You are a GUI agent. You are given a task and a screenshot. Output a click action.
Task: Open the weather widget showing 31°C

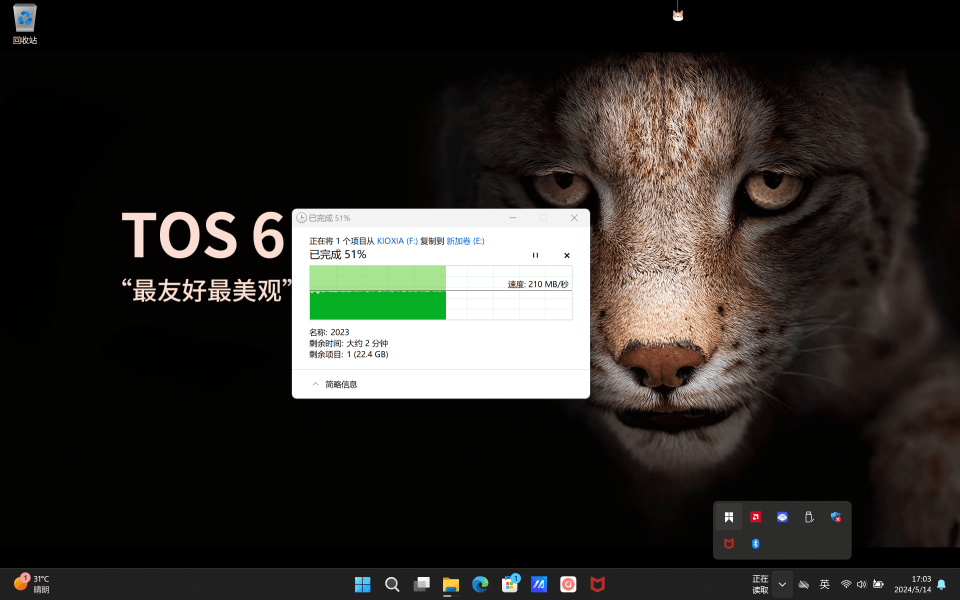(32, 583)
